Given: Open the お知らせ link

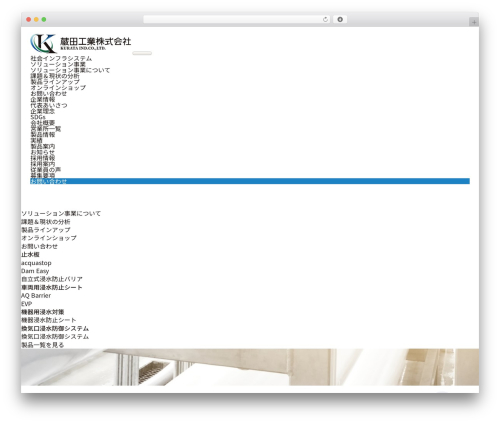Looking at the screenshot, I should [x=42, y=152].
